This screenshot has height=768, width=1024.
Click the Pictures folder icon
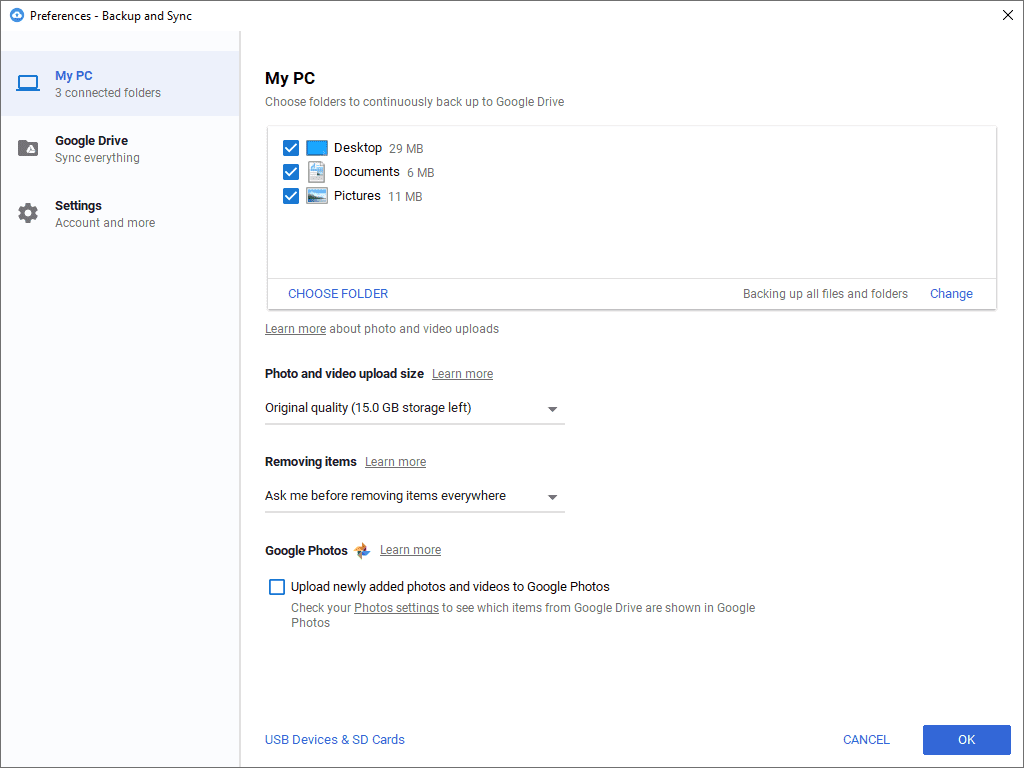click(x=317, y=196)
